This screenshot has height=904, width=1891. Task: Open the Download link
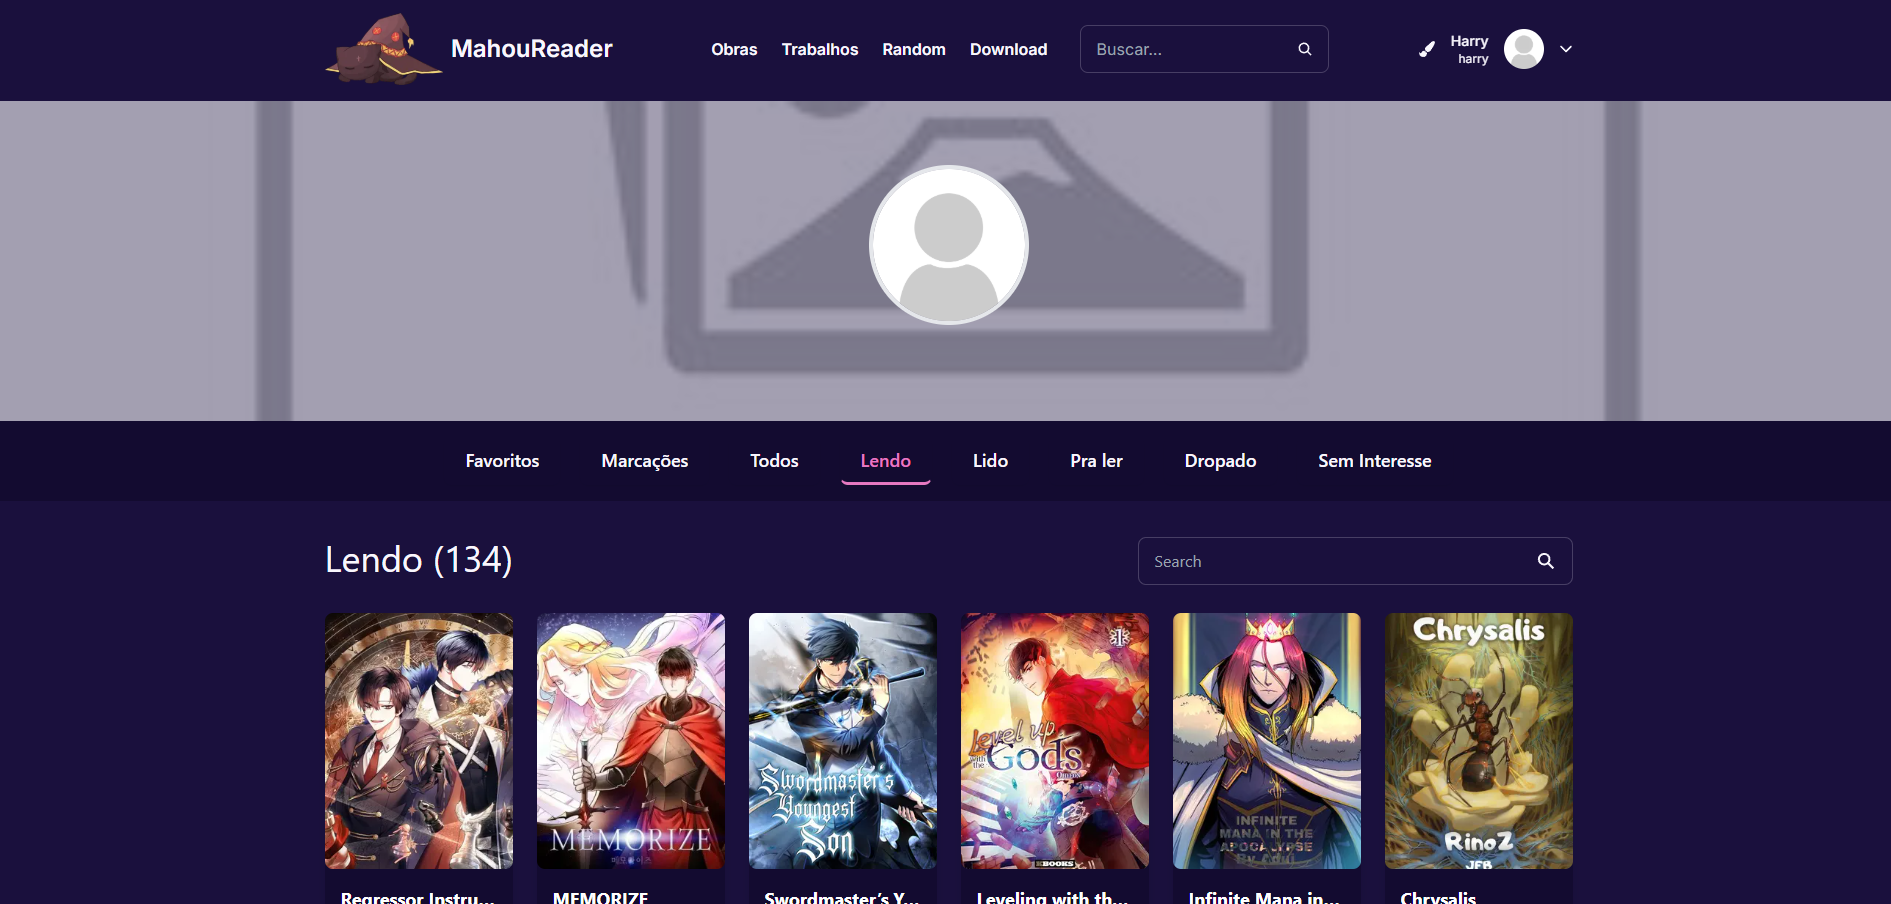[1008, 49]
